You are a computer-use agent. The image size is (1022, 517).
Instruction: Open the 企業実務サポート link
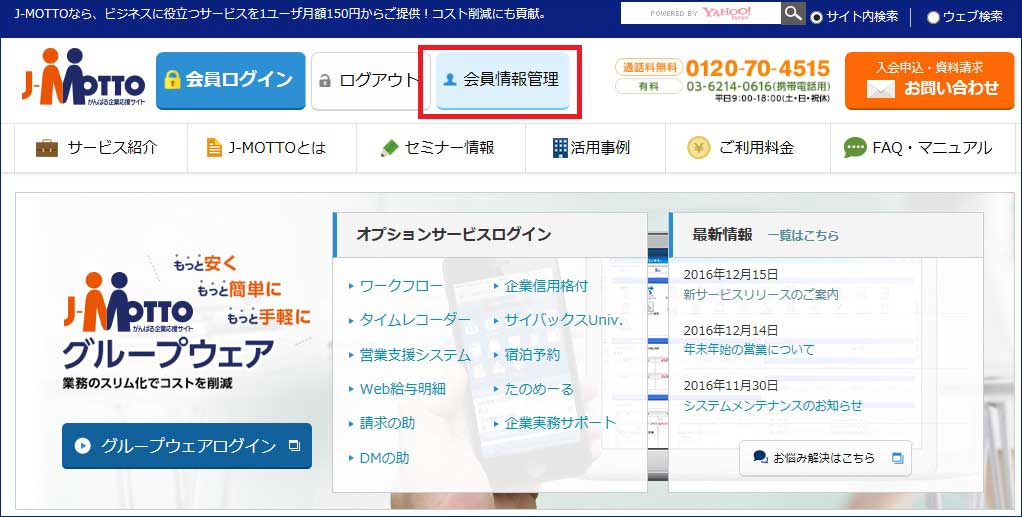(x=560, y=423)
